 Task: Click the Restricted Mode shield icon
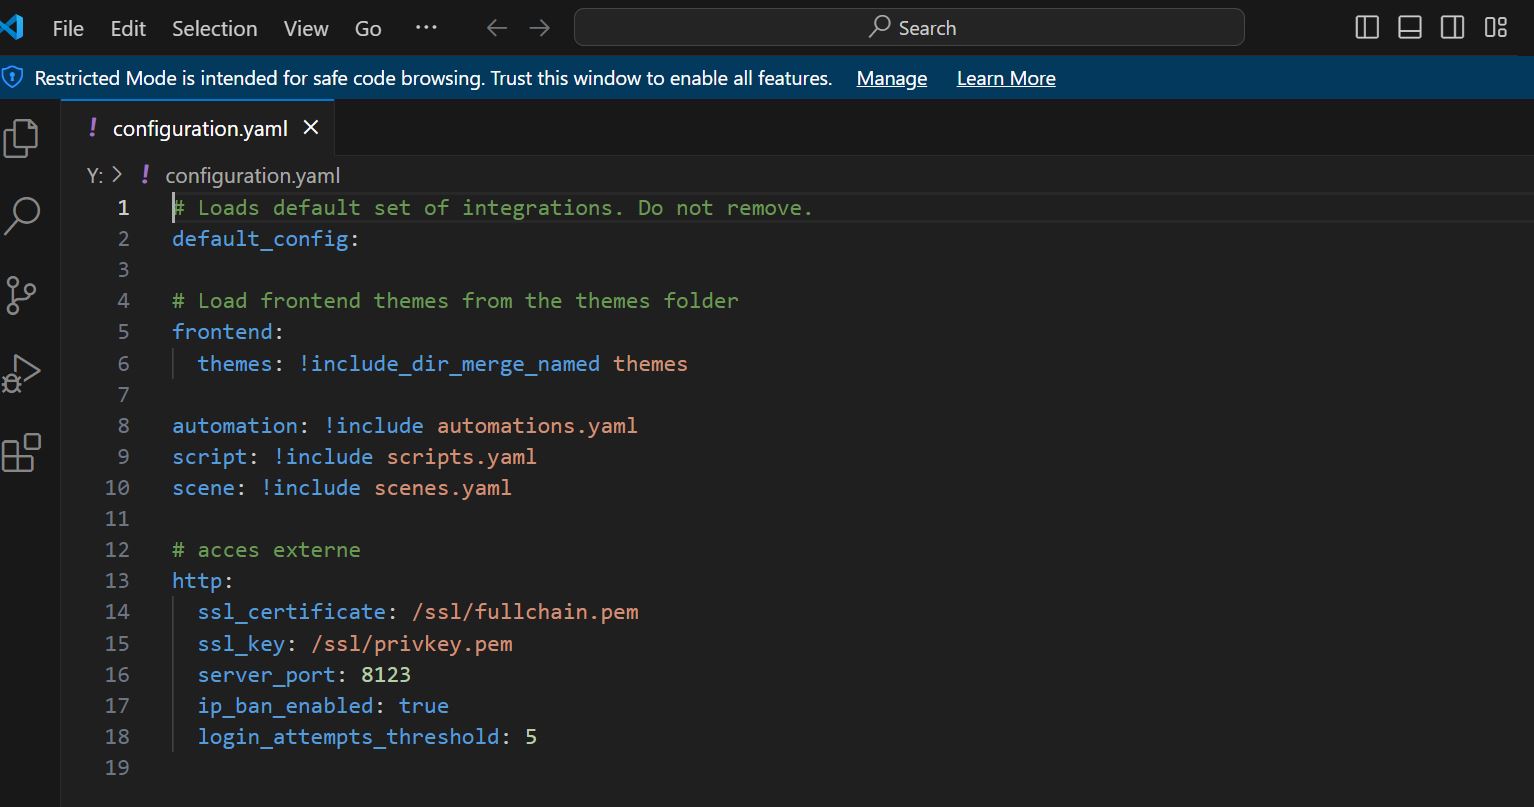13,78
